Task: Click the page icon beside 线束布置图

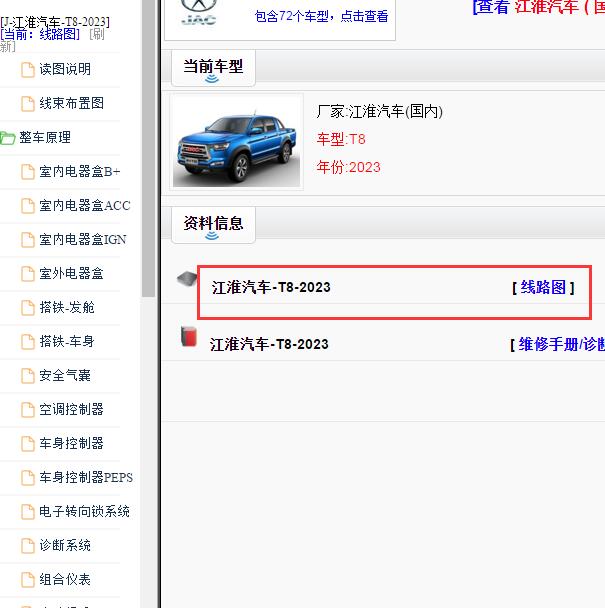Action: 28,104
